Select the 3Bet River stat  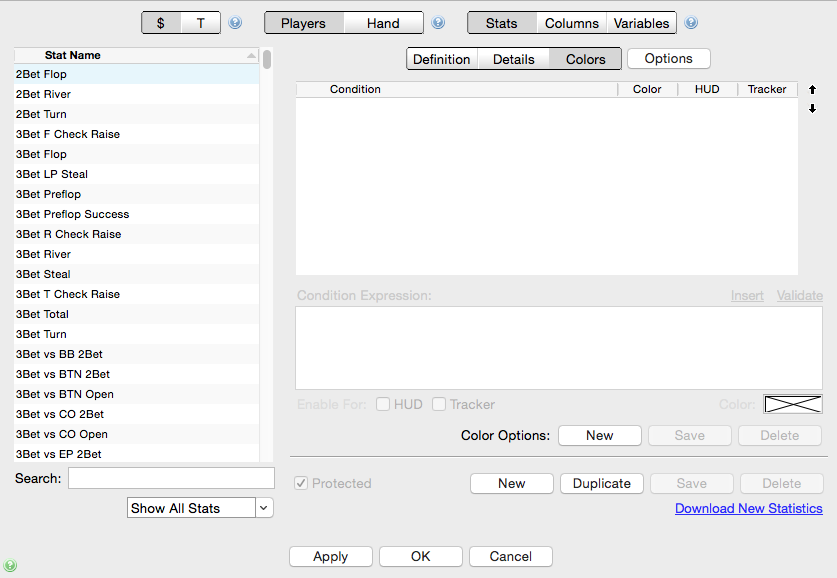(x=137, y=254)
